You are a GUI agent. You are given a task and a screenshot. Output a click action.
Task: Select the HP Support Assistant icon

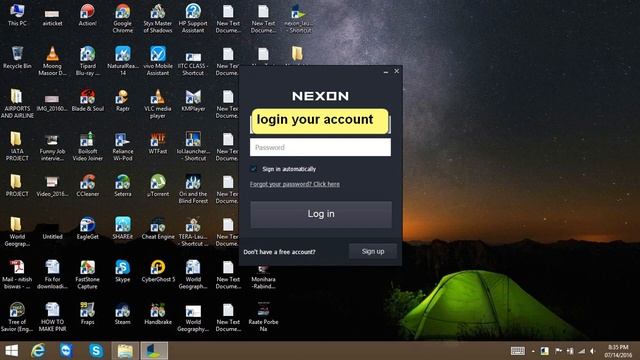pyautogui.click(x=193, y=18)
